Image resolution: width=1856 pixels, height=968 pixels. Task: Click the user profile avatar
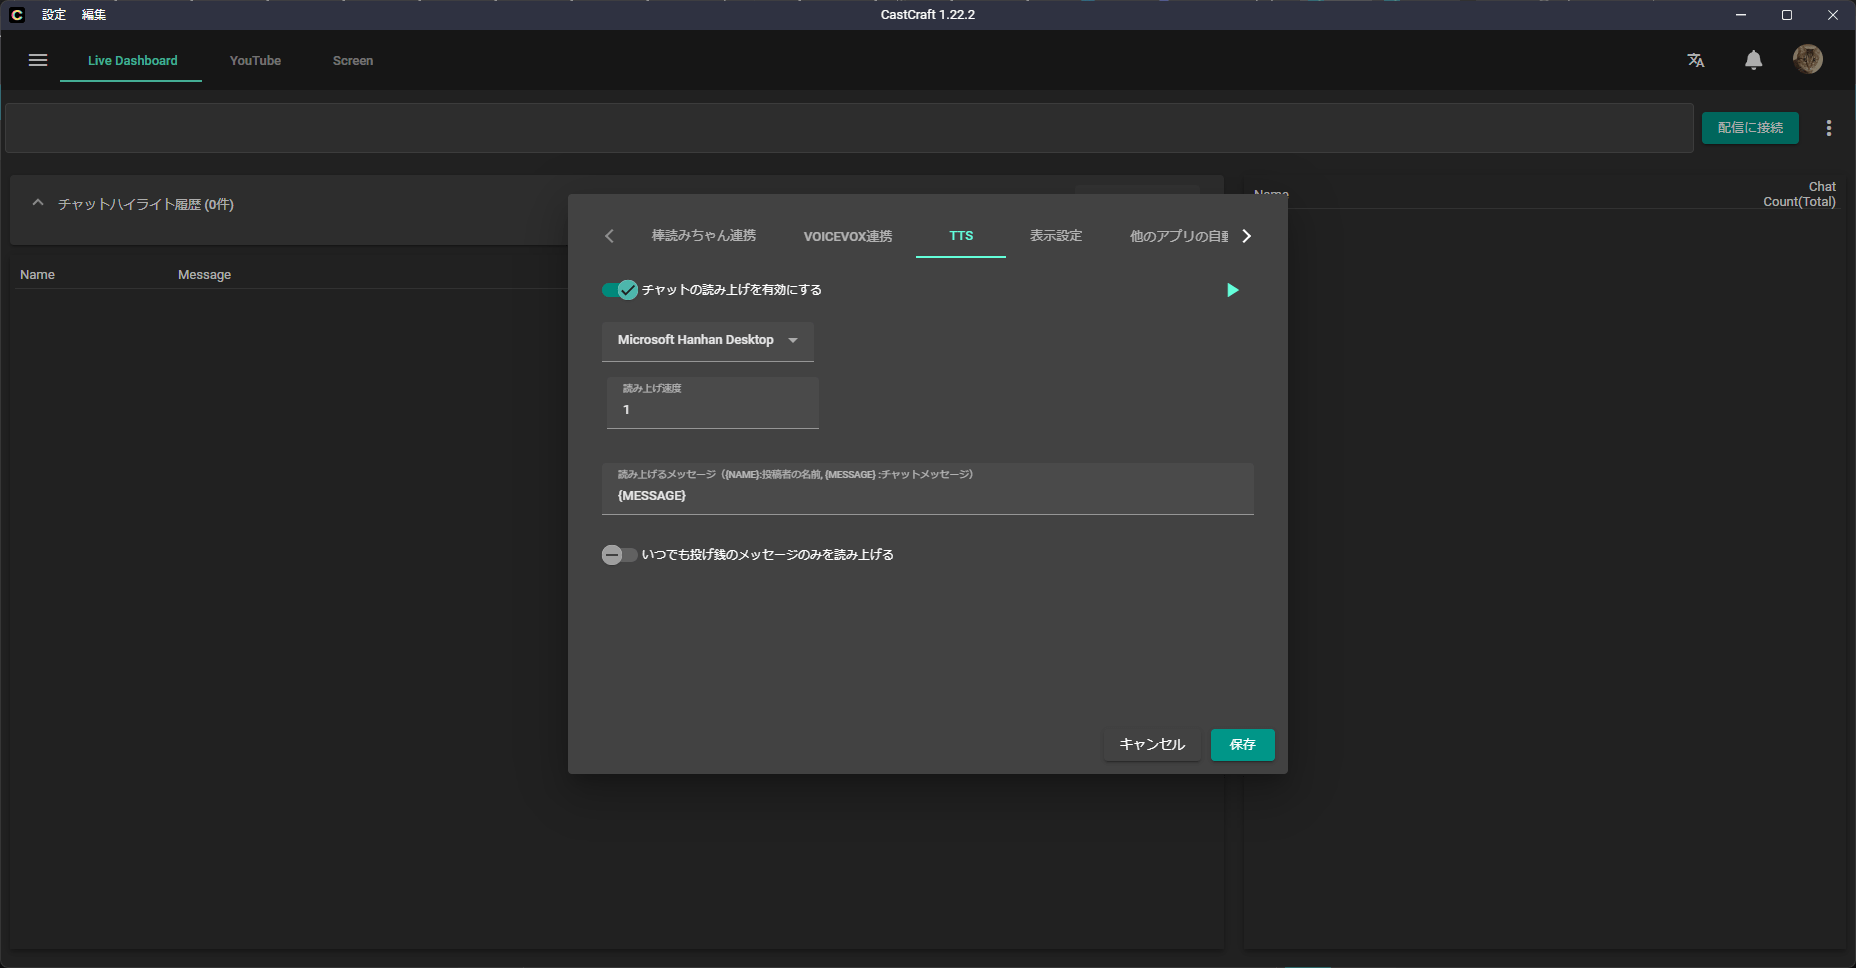coord(1807,60)
